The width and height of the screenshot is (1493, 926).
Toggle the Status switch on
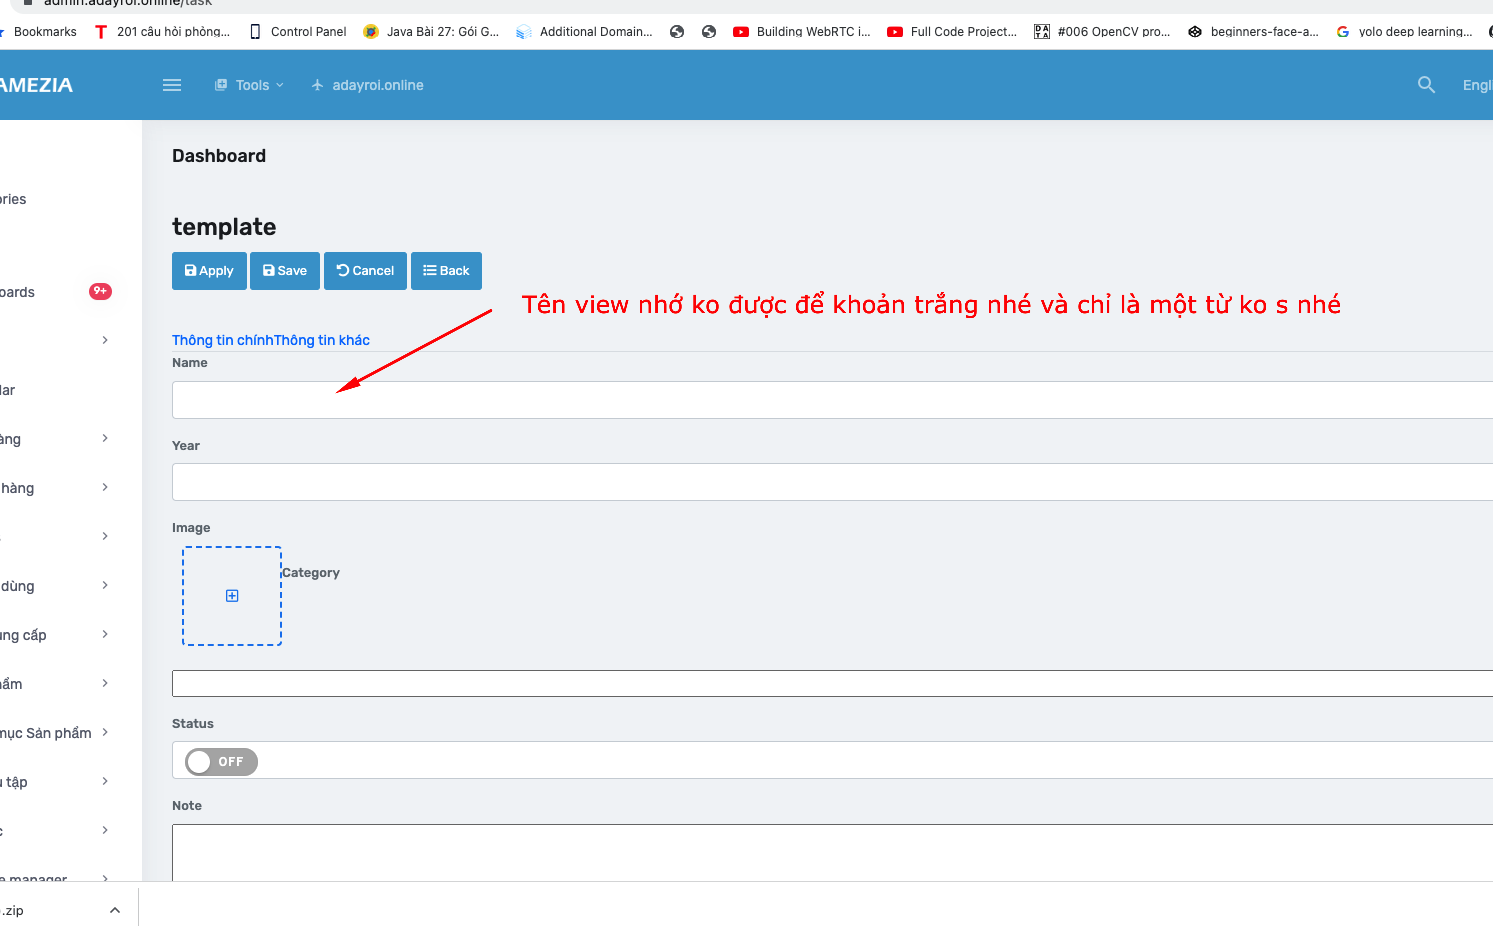[x=221, y=762]
